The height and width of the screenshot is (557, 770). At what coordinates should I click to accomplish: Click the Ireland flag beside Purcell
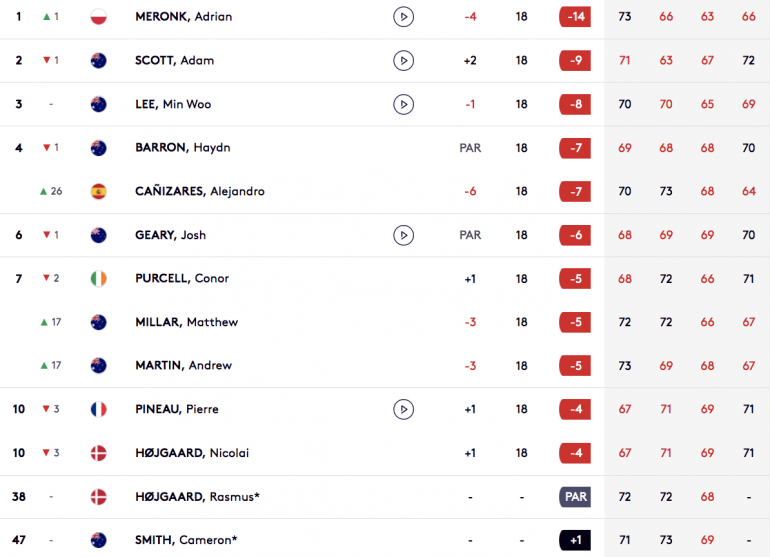99,278
